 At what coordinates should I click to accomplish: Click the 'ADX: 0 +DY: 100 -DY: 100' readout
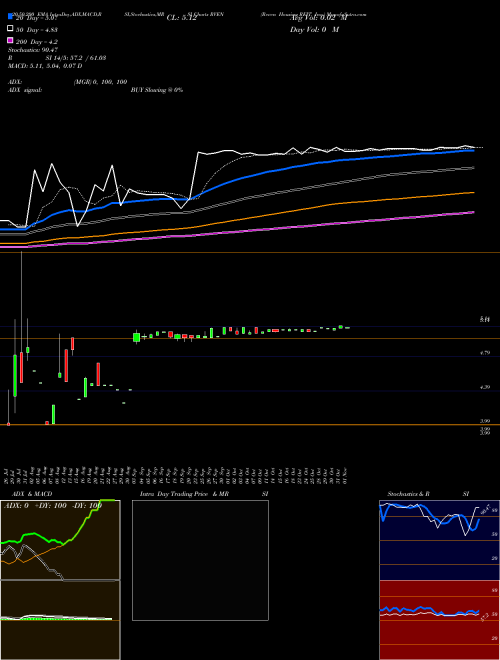click(x=53, y=506)
